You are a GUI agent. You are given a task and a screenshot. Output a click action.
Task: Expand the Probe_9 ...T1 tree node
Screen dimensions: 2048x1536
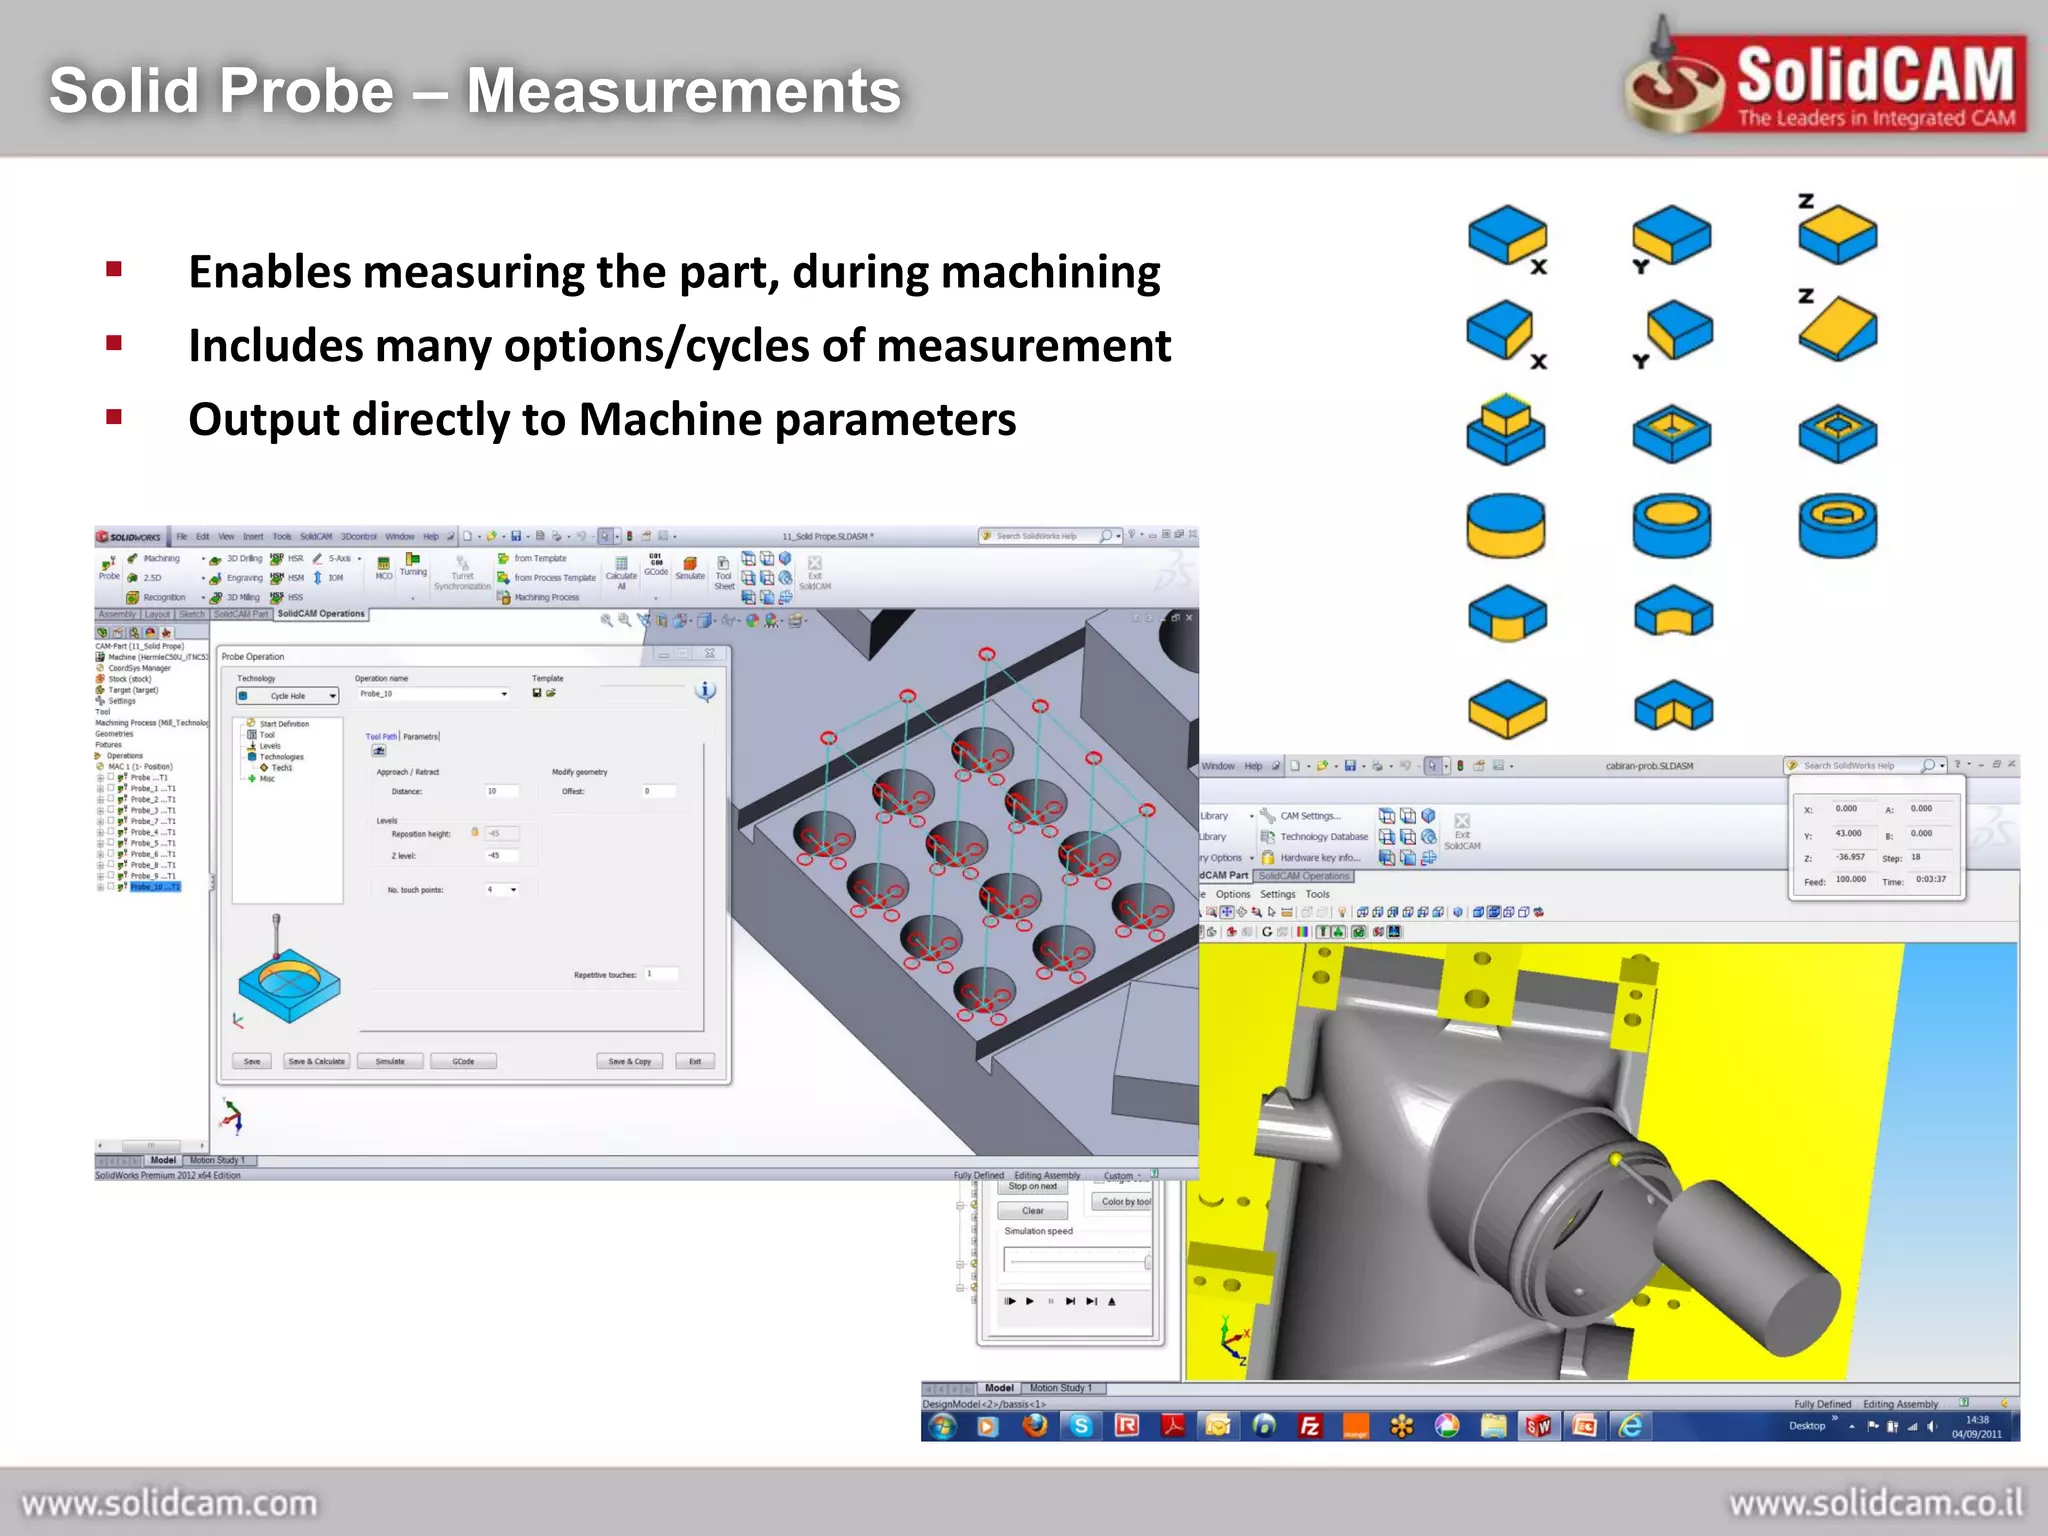pos(100,876)
